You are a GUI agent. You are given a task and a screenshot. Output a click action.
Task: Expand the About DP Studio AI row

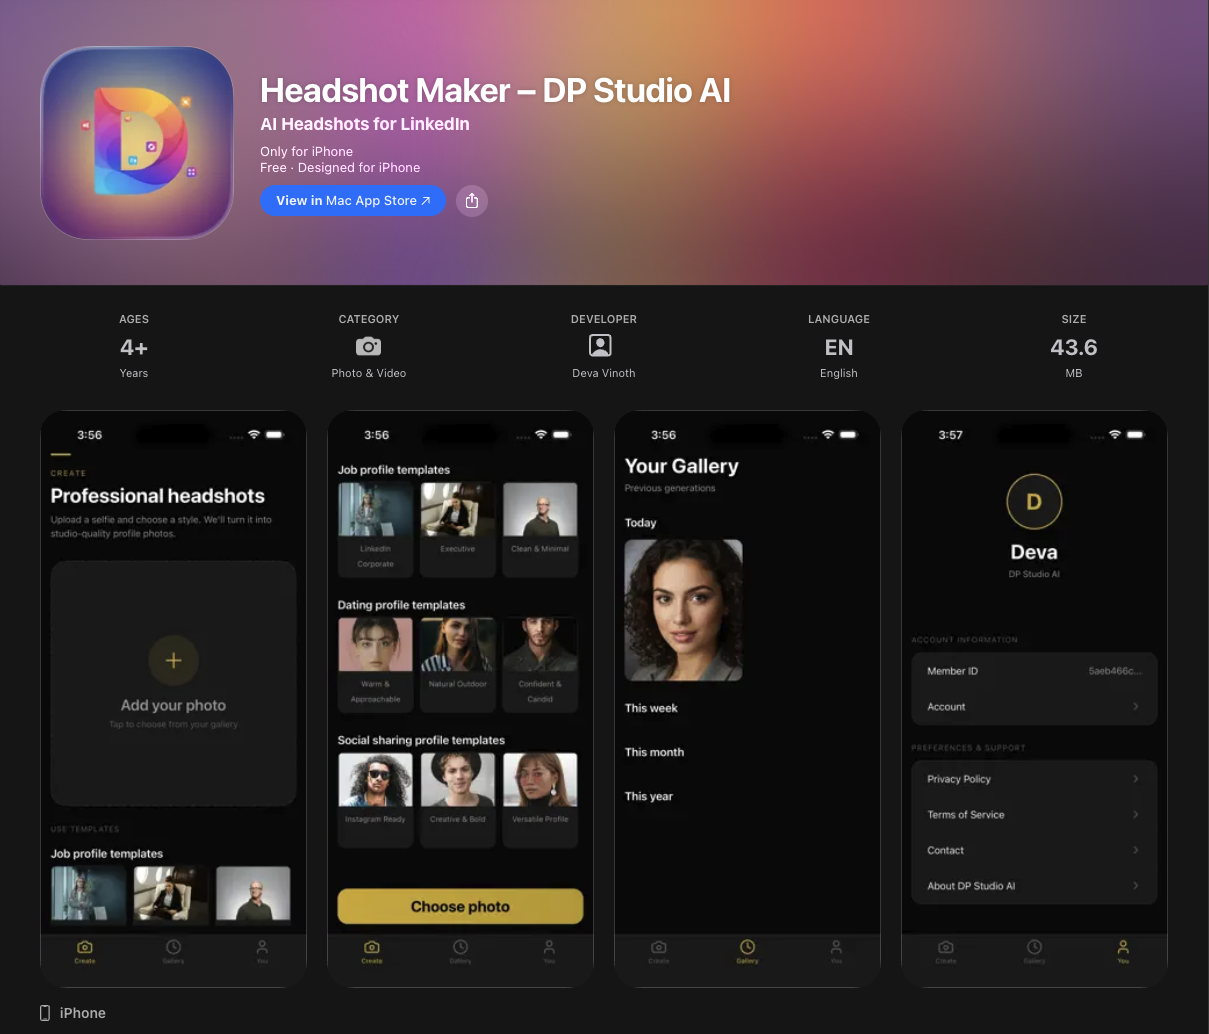pyautogui.click(x=1135, y=885)
